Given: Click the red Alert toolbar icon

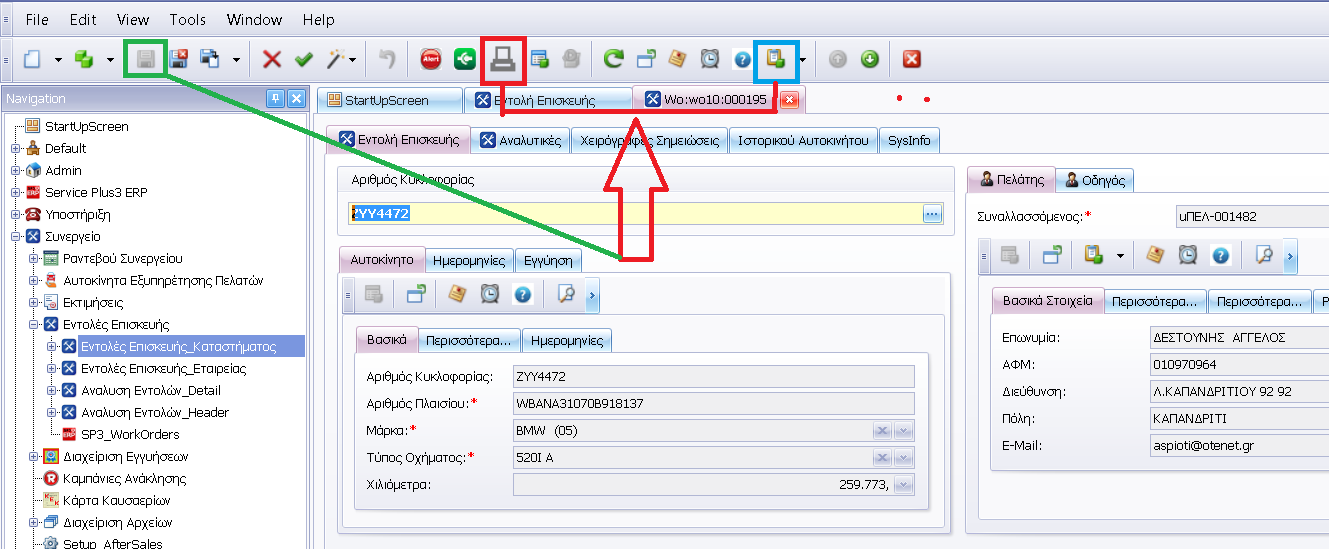Looking at the screenshot, I should (x=431, y=59).
